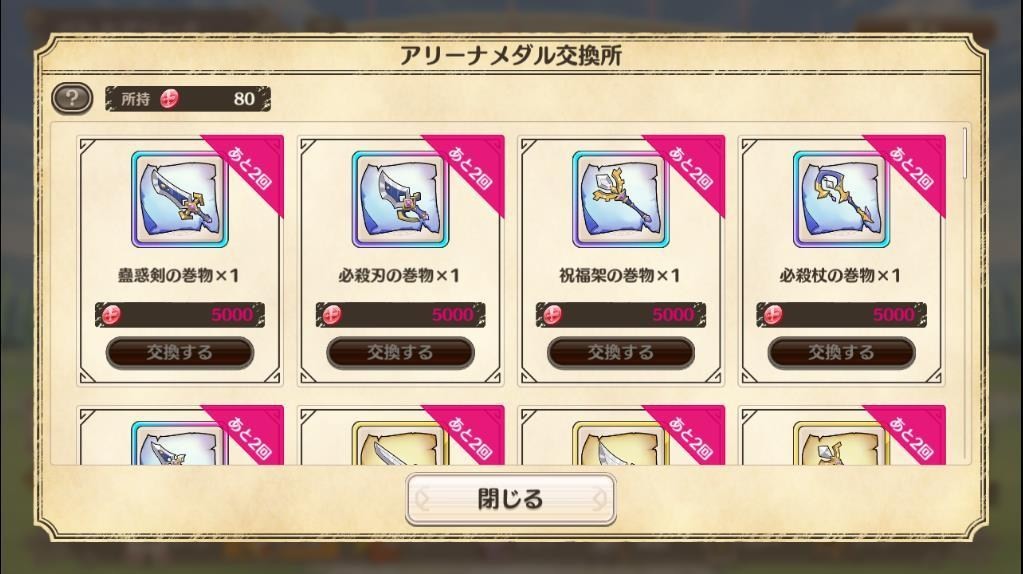Image resolution: width=1023 pixels, height=574 pixels.
Task: Select the last golden scroll icon in second row
Action: pyautogui.click(x=842, y=443)
